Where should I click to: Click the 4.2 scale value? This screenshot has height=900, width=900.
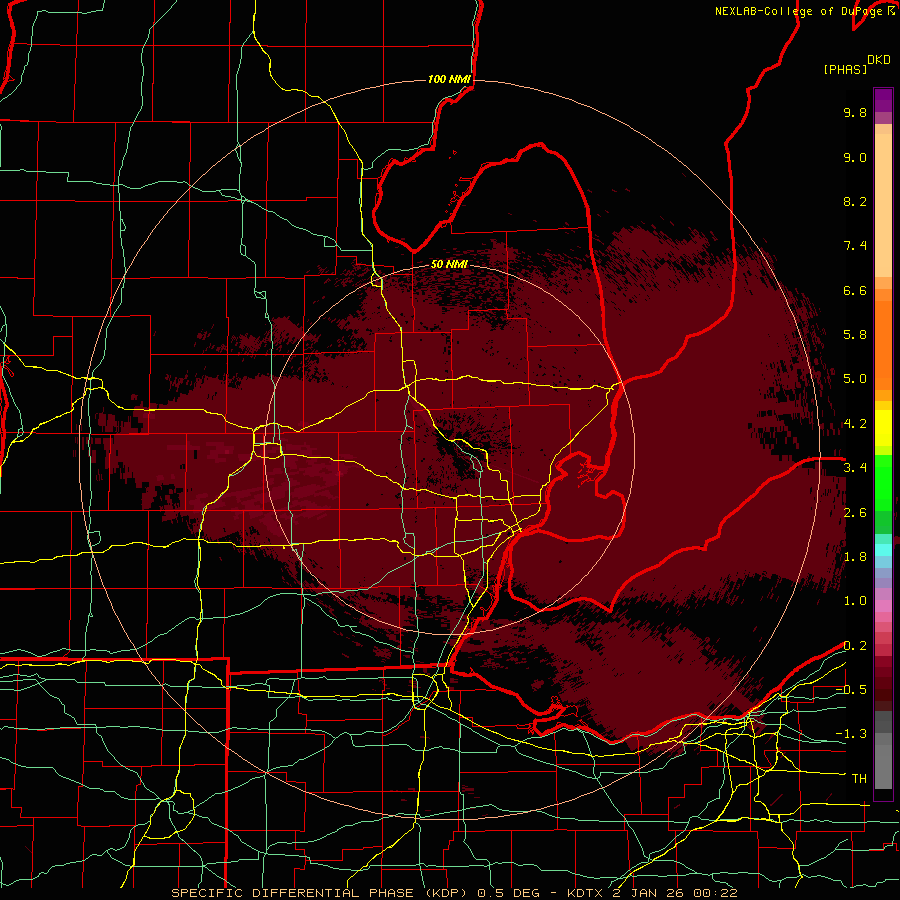(x=855, y=424)
